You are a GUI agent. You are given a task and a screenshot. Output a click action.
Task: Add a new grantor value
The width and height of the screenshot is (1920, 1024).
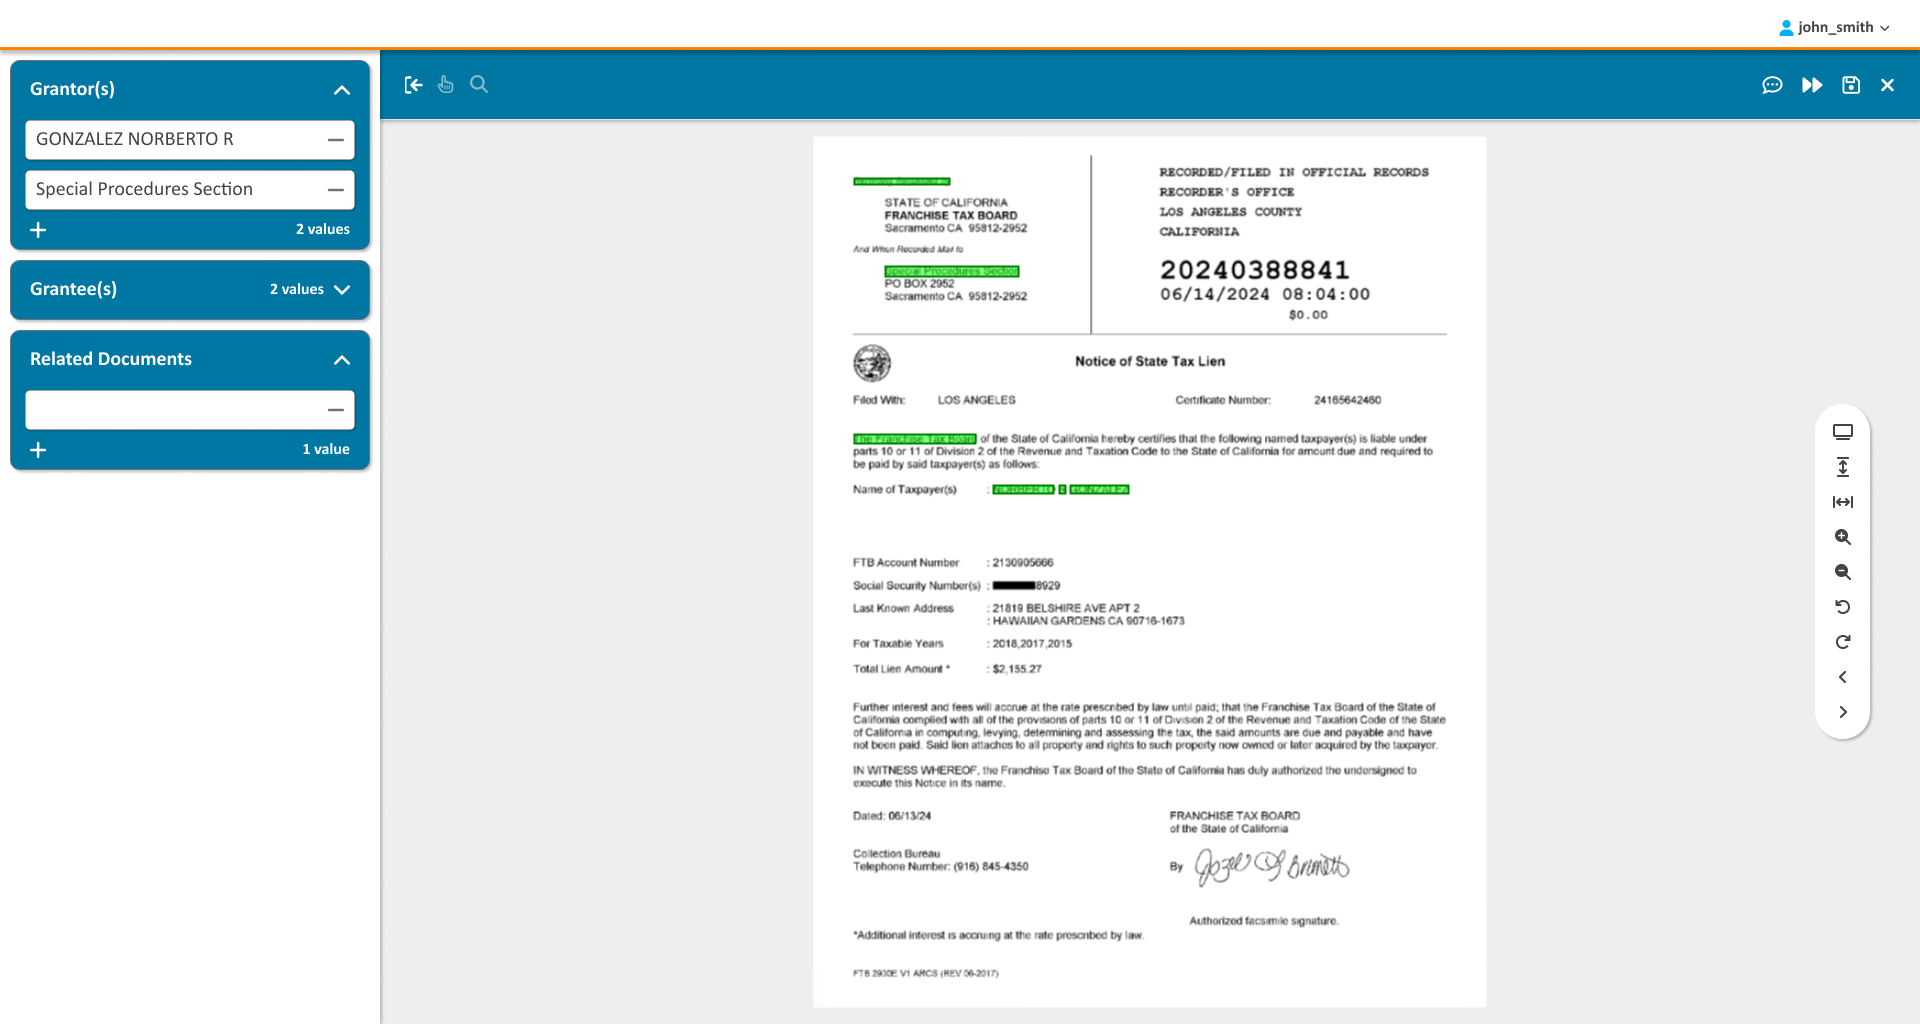point(38,230)
